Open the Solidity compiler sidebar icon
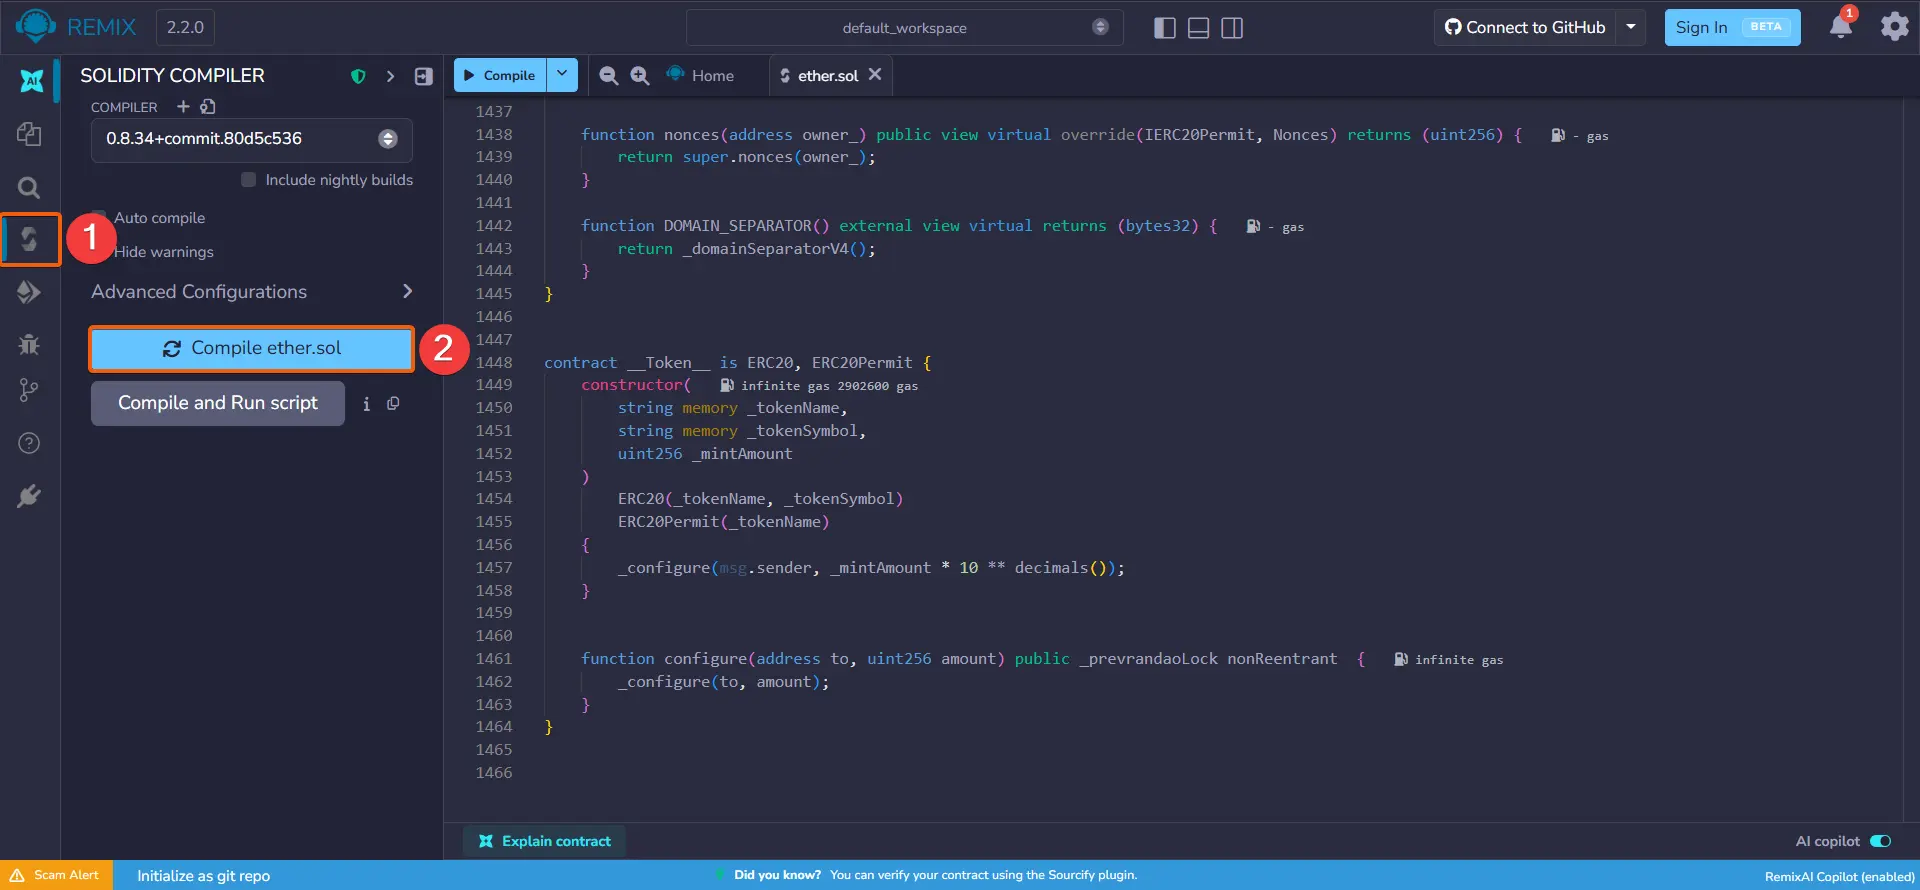This screenshot has height=890, width=1920. coord(30,239)
